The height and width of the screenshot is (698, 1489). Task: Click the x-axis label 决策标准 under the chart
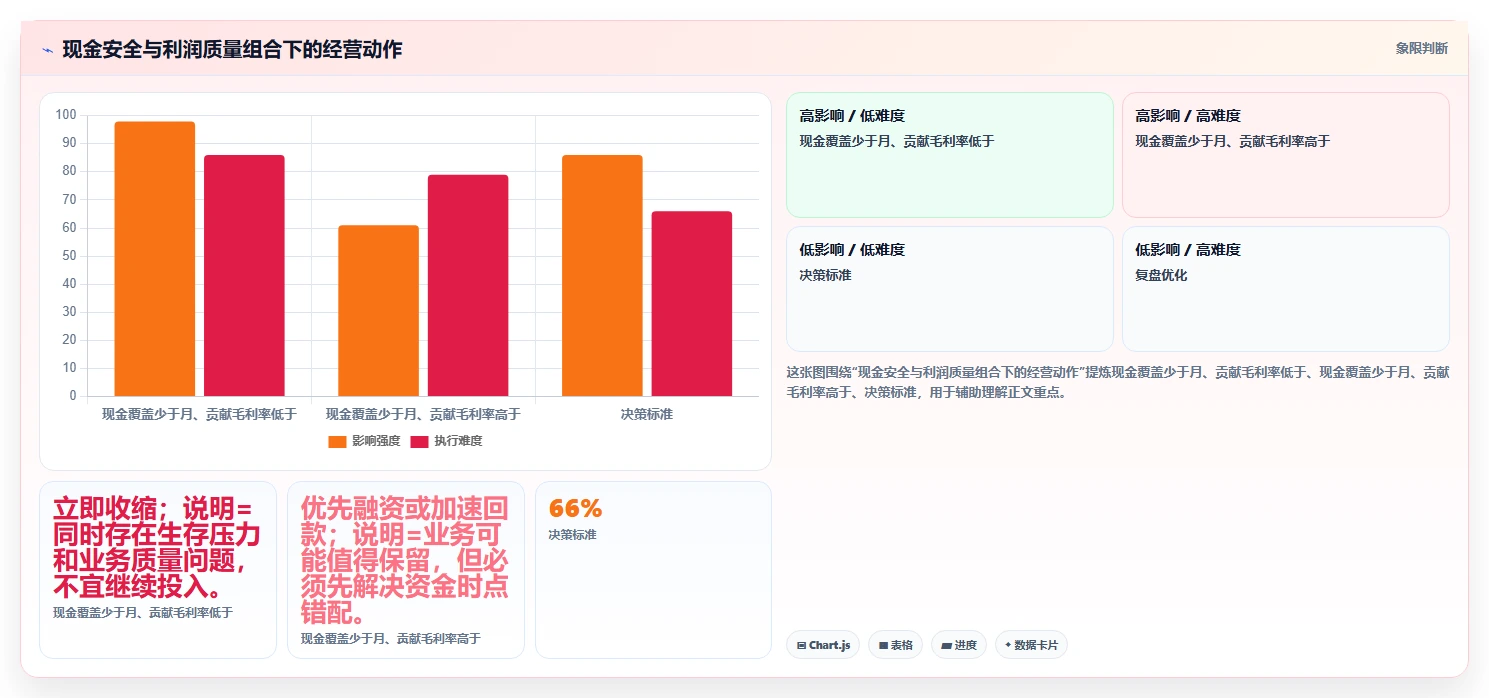(x=647, y=414)
